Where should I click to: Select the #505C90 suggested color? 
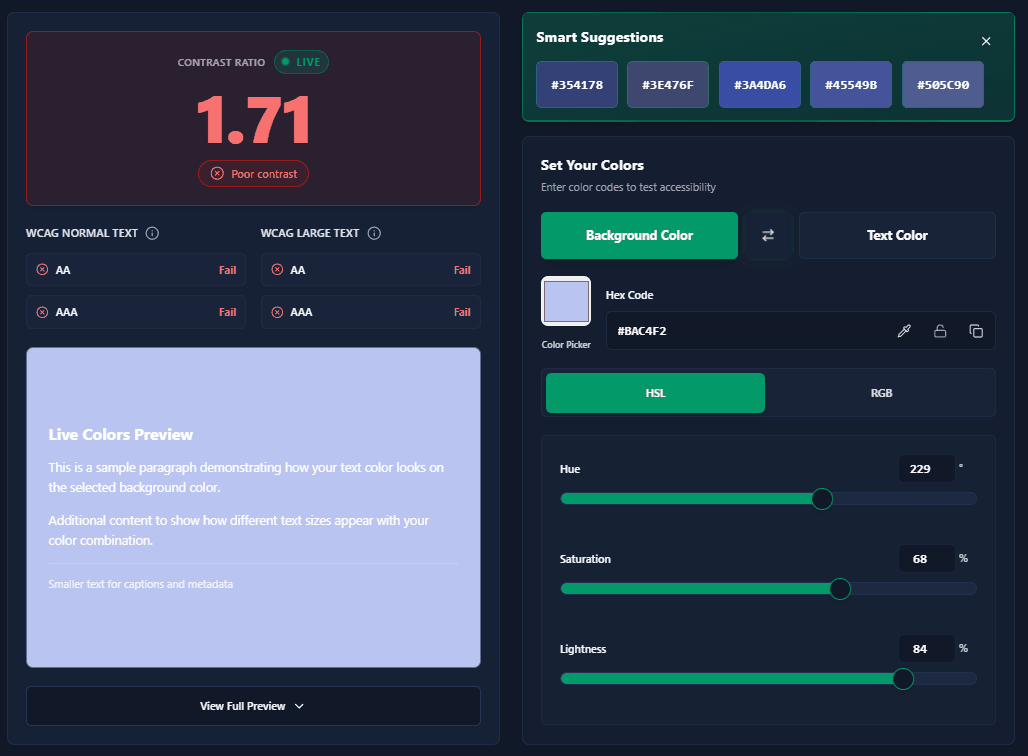(x=942, y=84)
